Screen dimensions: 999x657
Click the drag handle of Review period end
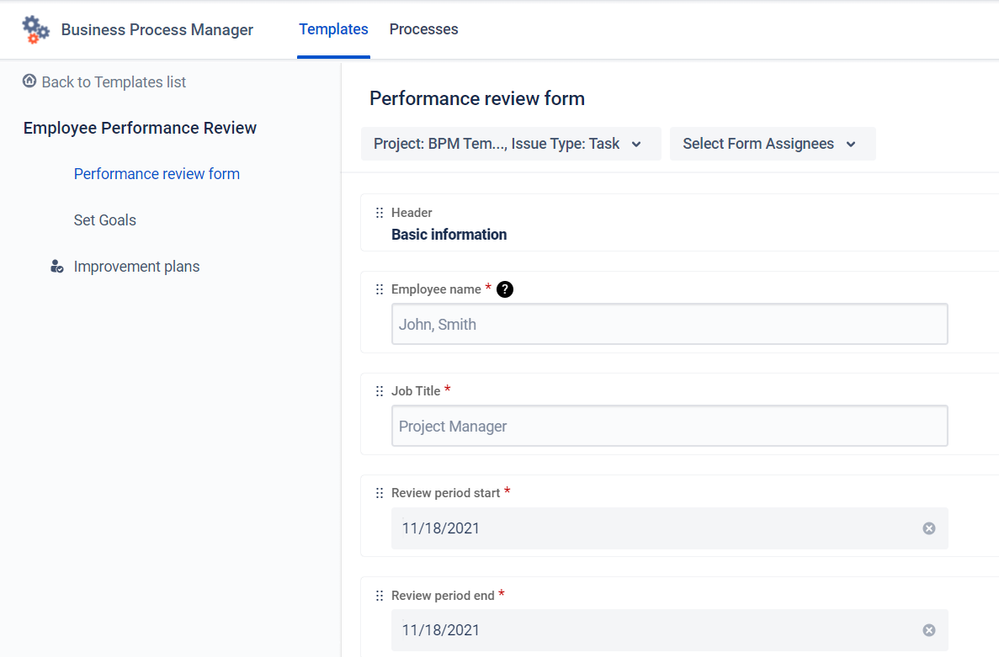[x=380, y=595]
